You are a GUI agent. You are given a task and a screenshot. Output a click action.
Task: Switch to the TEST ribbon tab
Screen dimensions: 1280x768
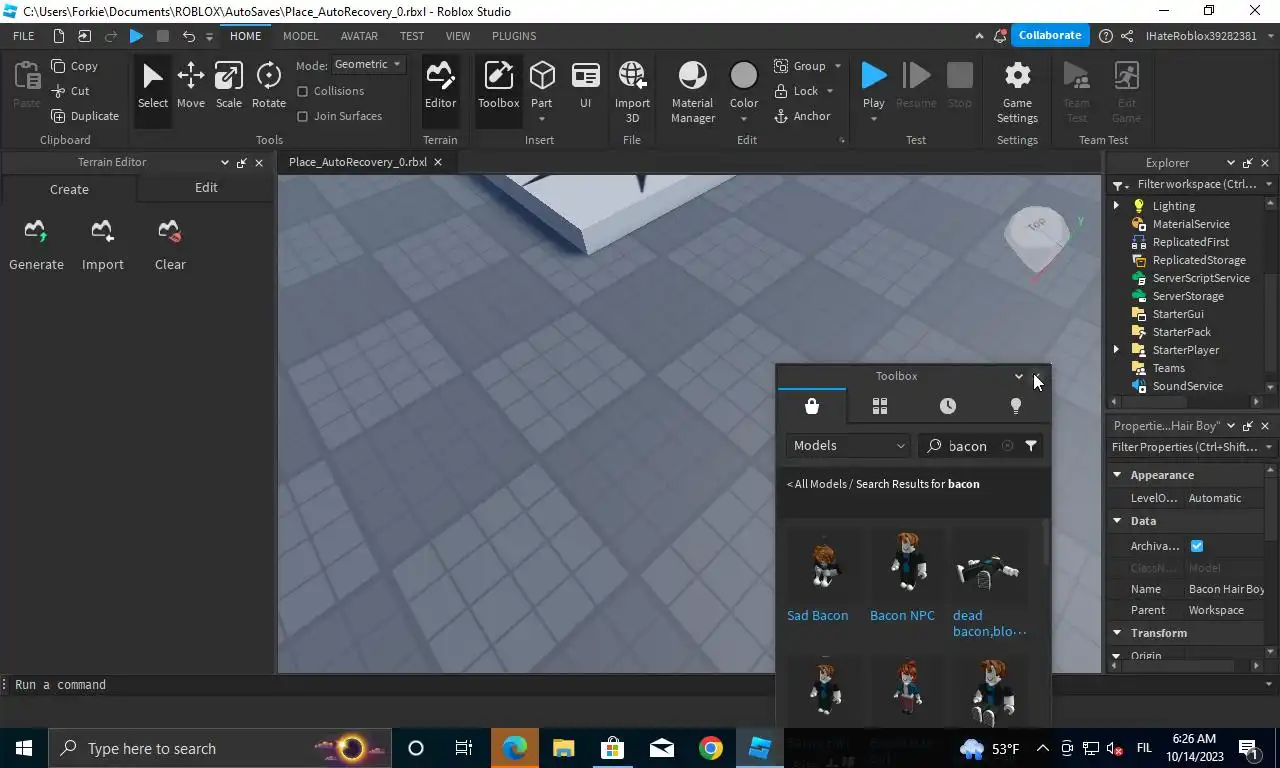pyautogui.click(x=412, y=36)
